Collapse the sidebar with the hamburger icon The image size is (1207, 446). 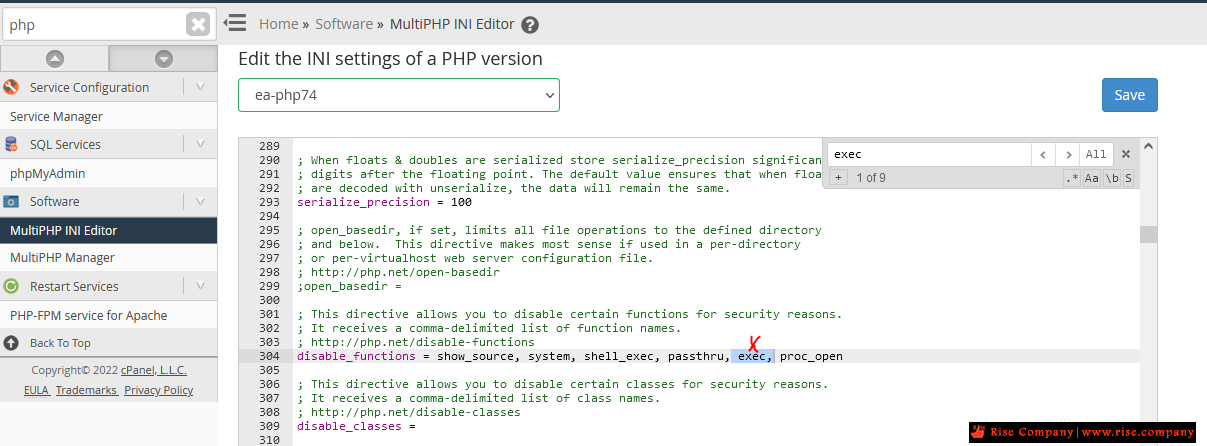click(235, 23)
